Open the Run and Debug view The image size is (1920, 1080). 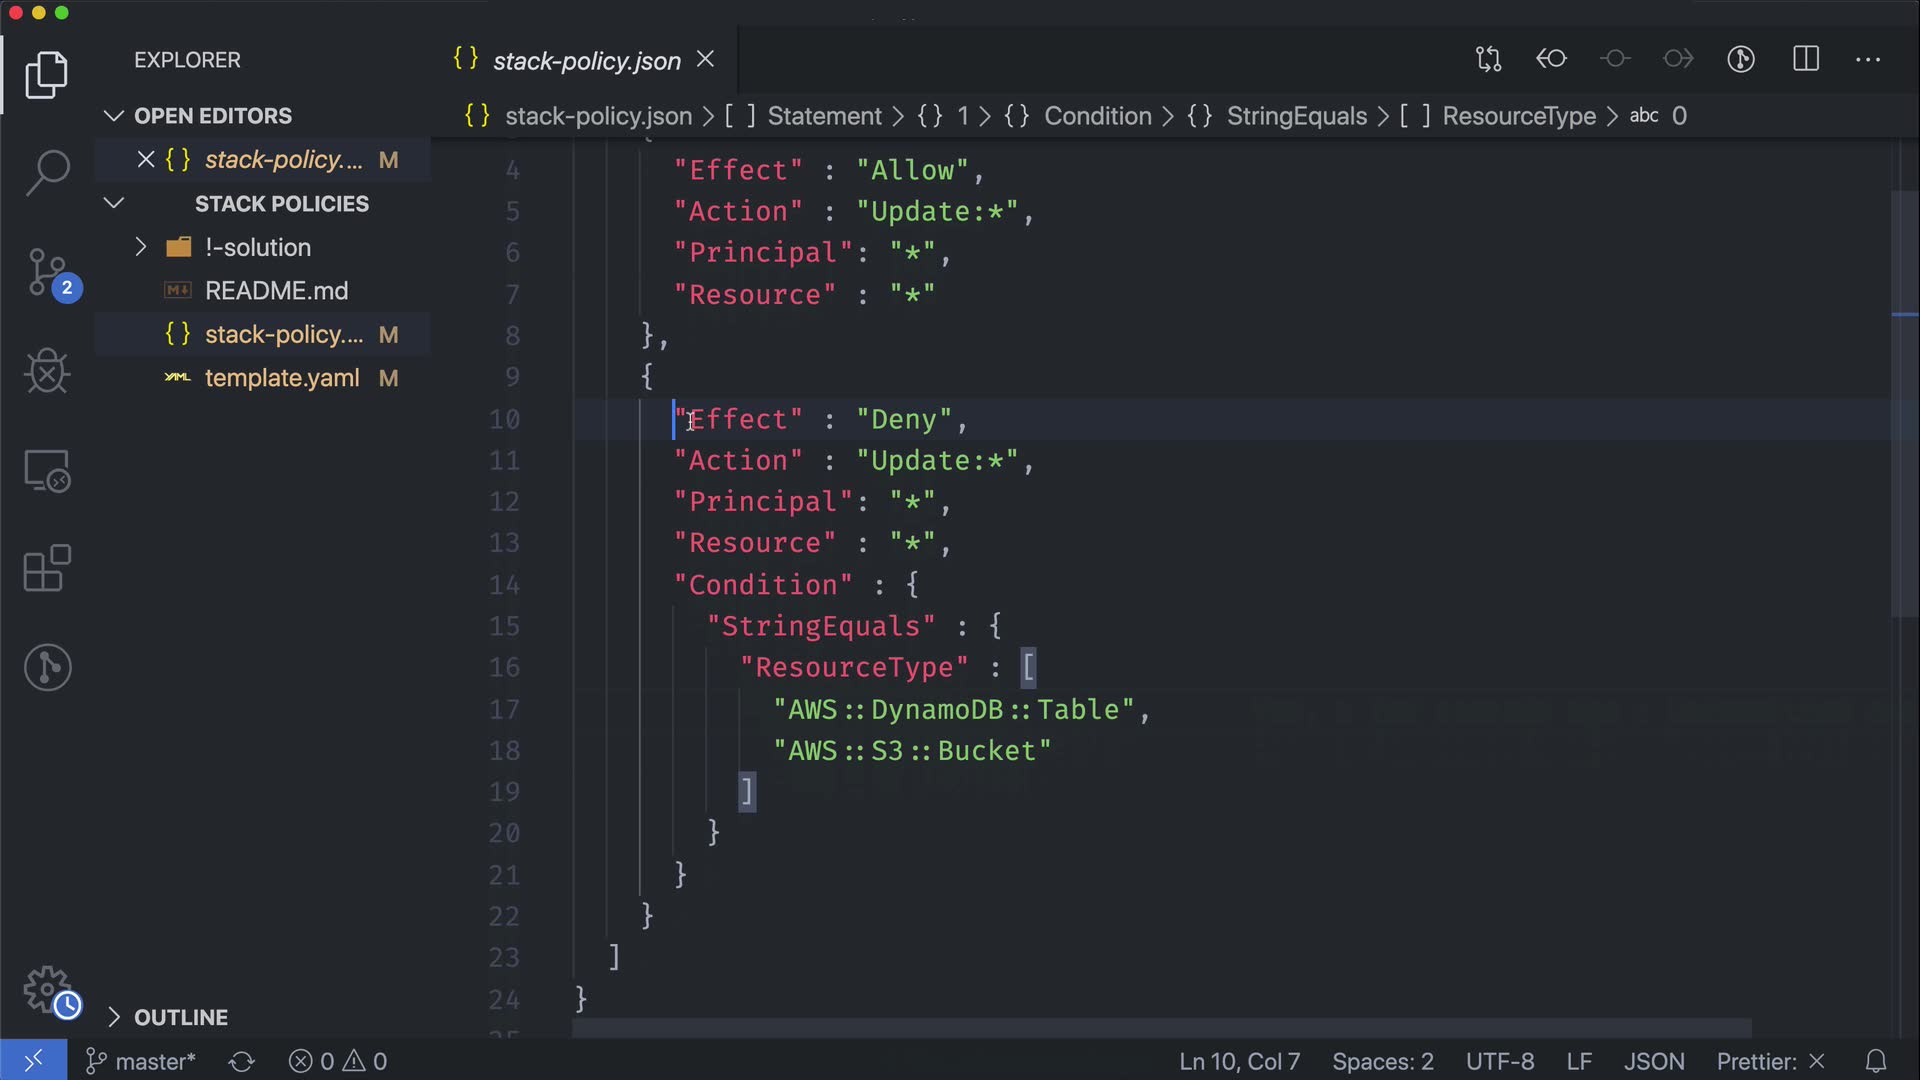click(47, 371)
